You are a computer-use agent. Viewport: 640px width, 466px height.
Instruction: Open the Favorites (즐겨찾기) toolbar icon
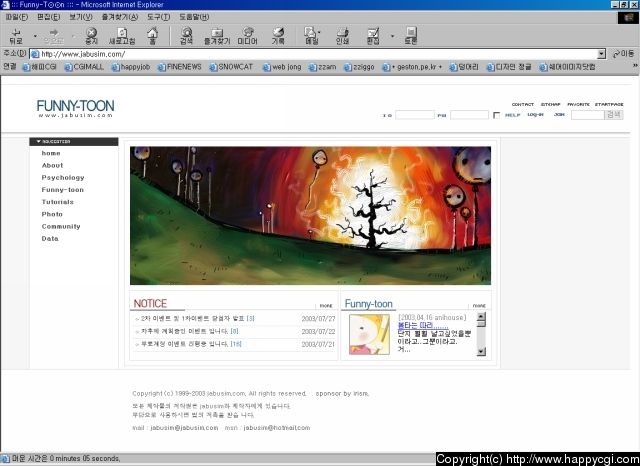click(217, 36)
